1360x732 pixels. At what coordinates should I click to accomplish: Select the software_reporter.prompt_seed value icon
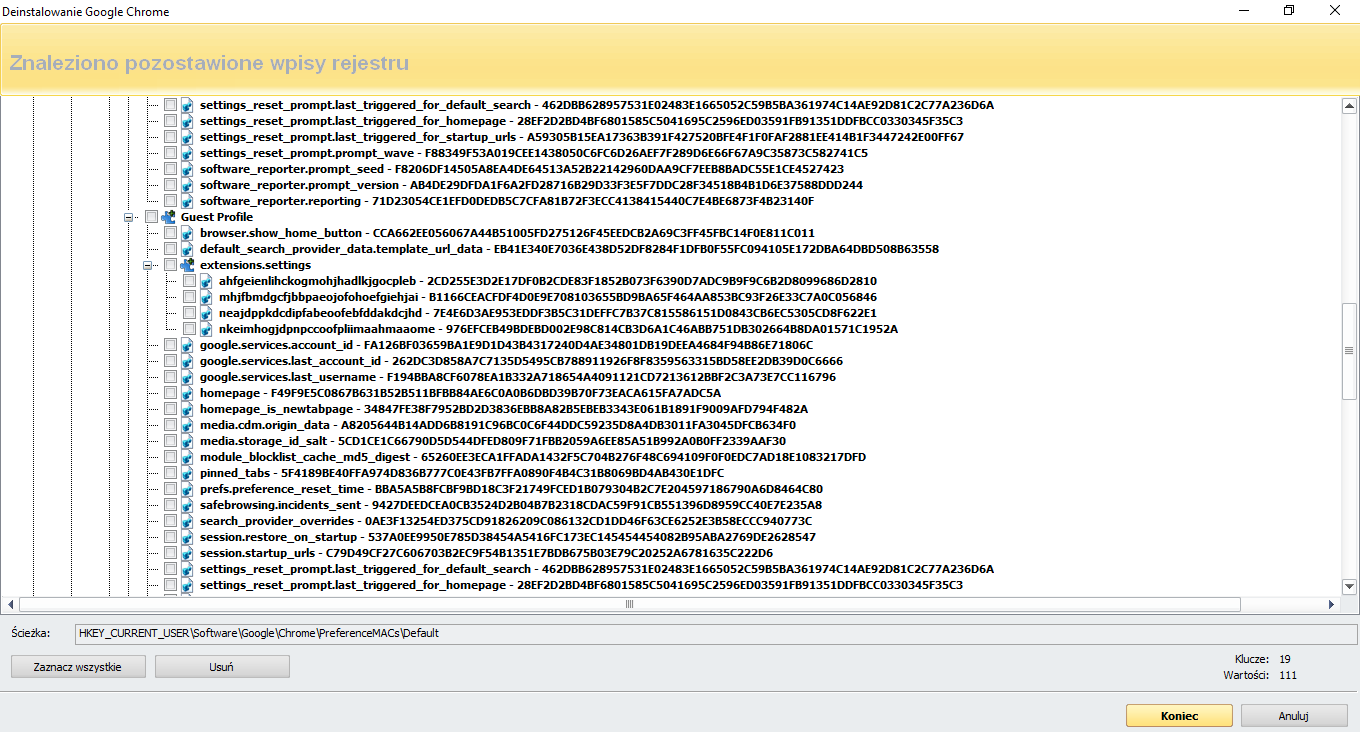pos(187,169)
